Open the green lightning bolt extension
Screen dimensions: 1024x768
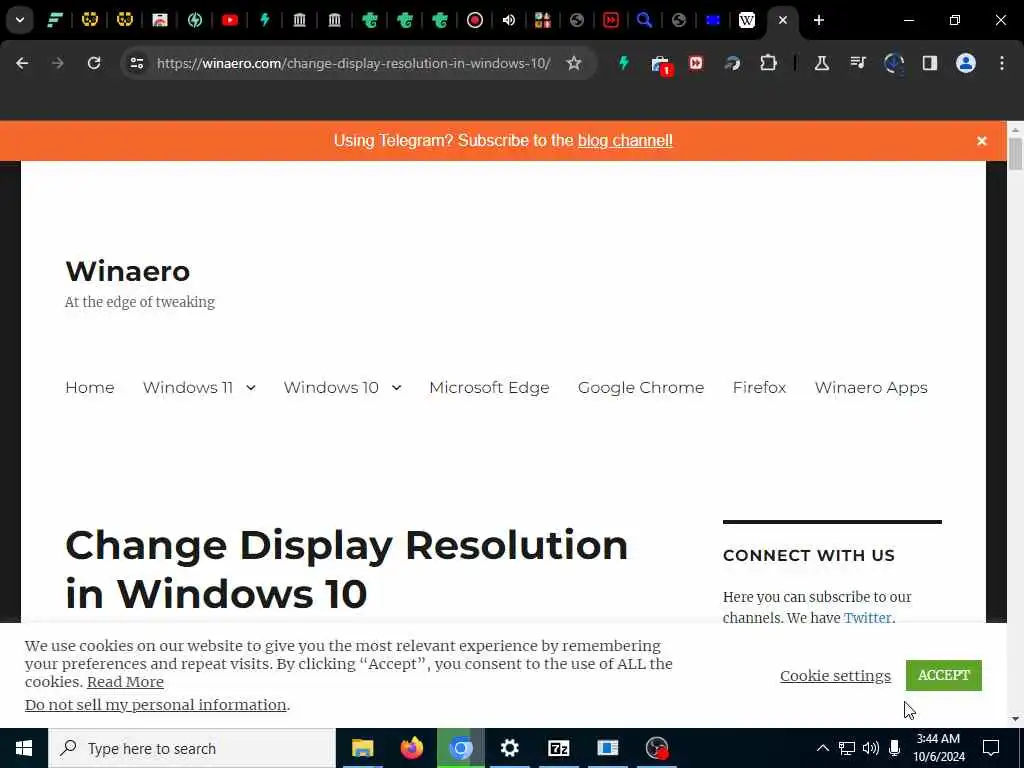click(x=624, y=63)
